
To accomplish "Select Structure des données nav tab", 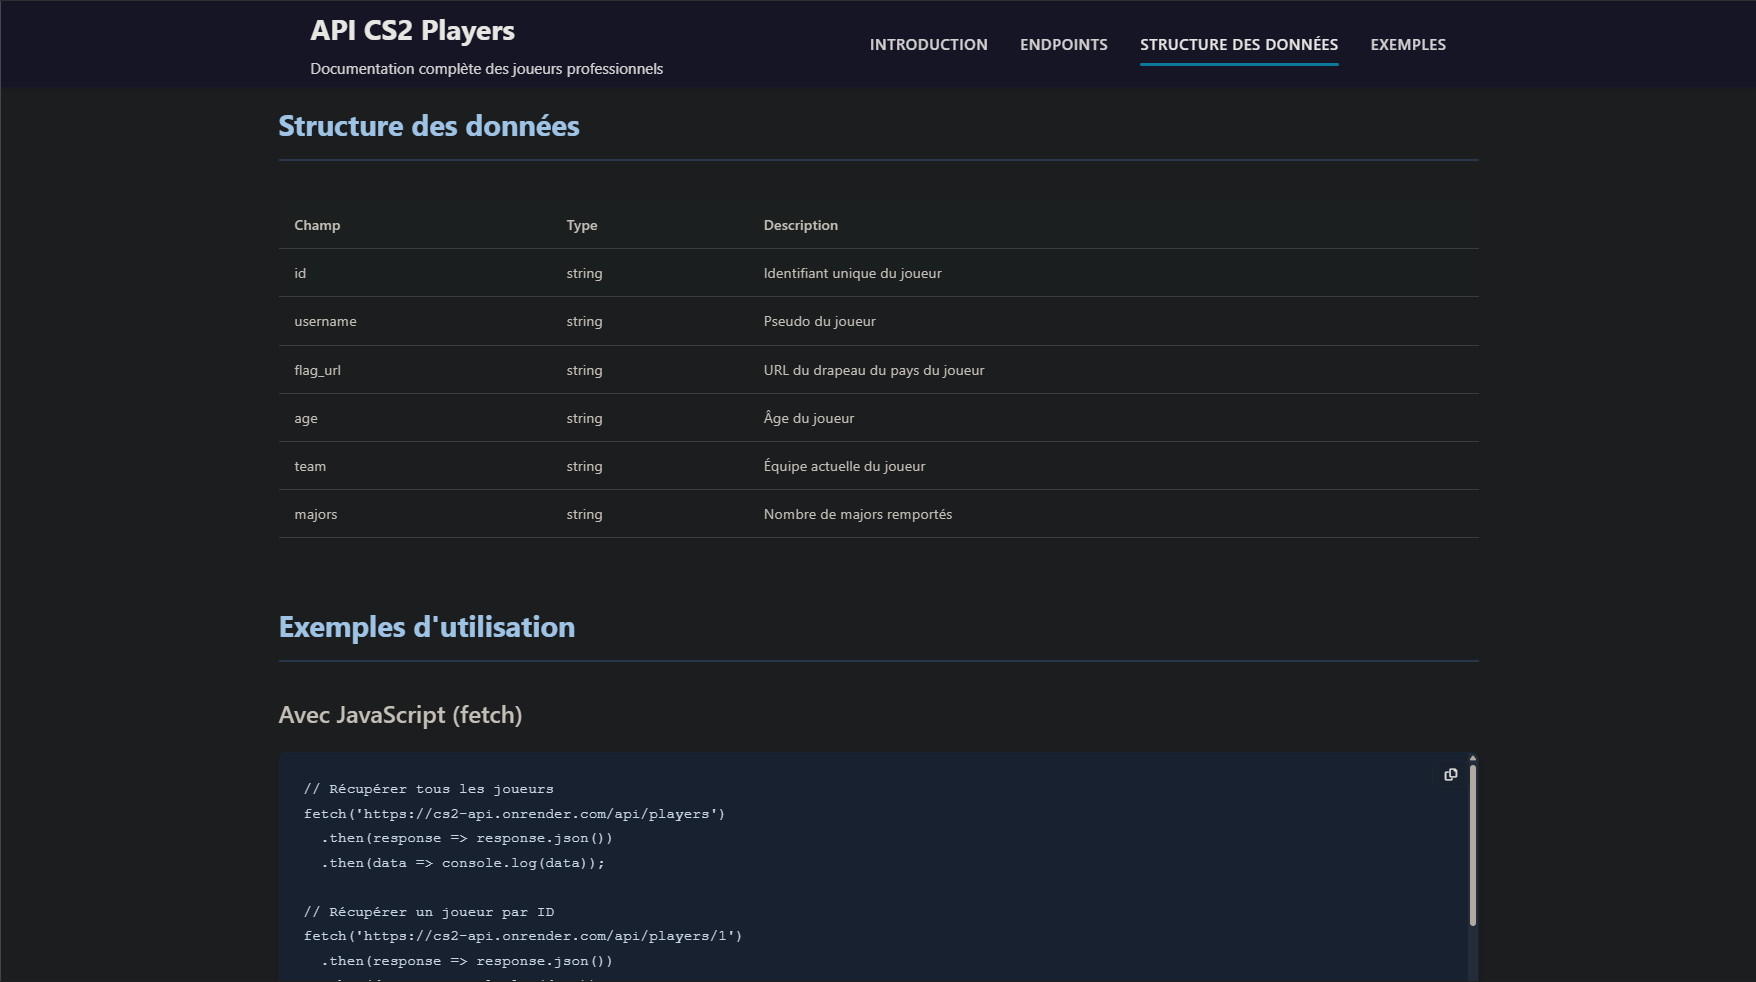I will tap(1238, 45).
